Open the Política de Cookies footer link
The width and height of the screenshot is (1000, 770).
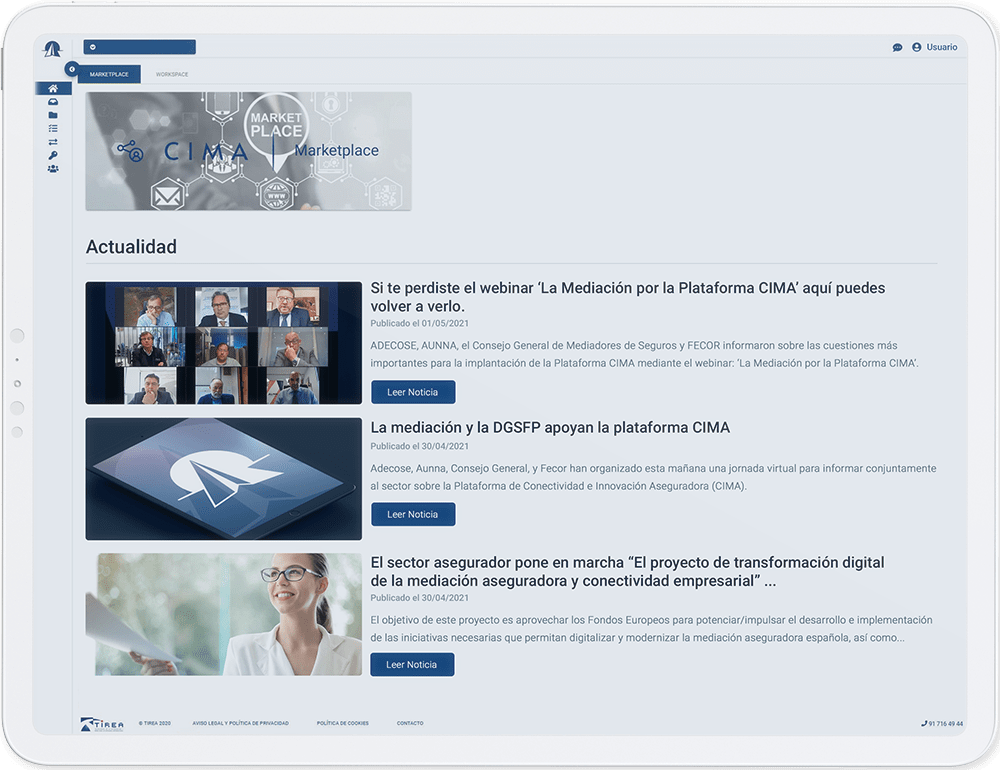click(x=342, y=723)
